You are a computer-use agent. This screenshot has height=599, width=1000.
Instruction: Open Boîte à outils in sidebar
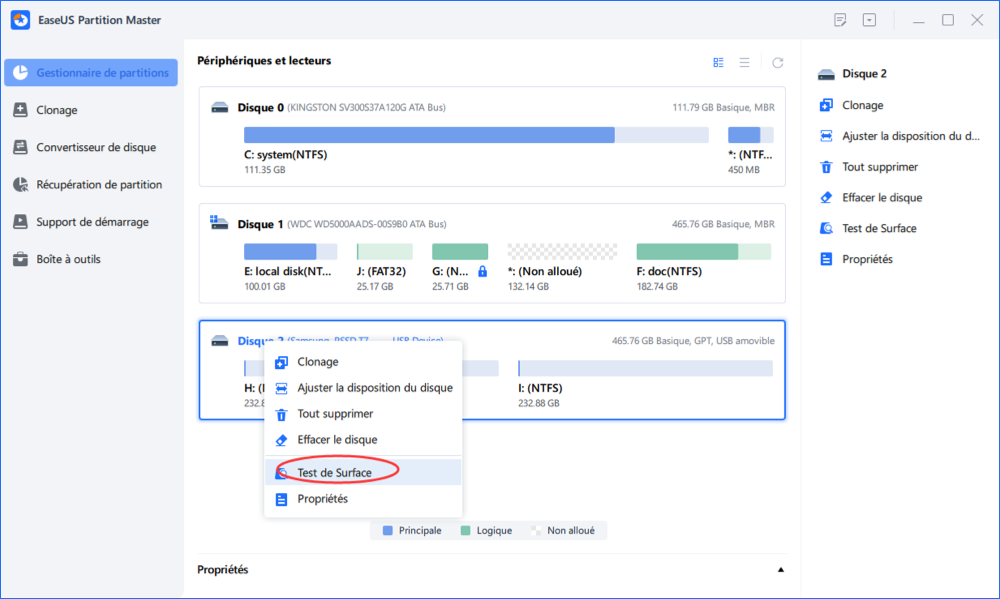tap(68, 259)
